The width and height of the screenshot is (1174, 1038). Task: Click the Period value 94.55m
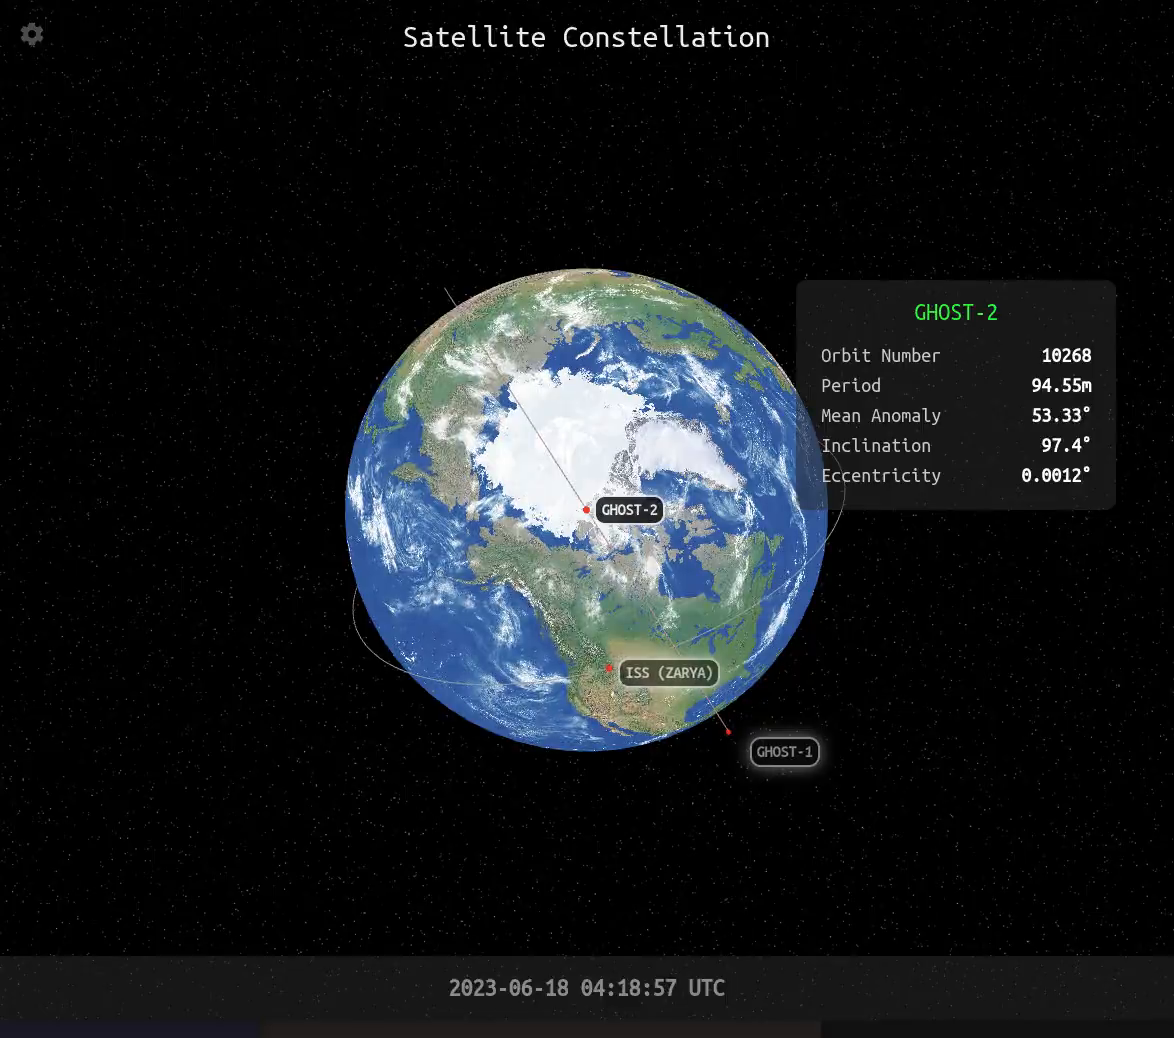(x=1061, y=386)
